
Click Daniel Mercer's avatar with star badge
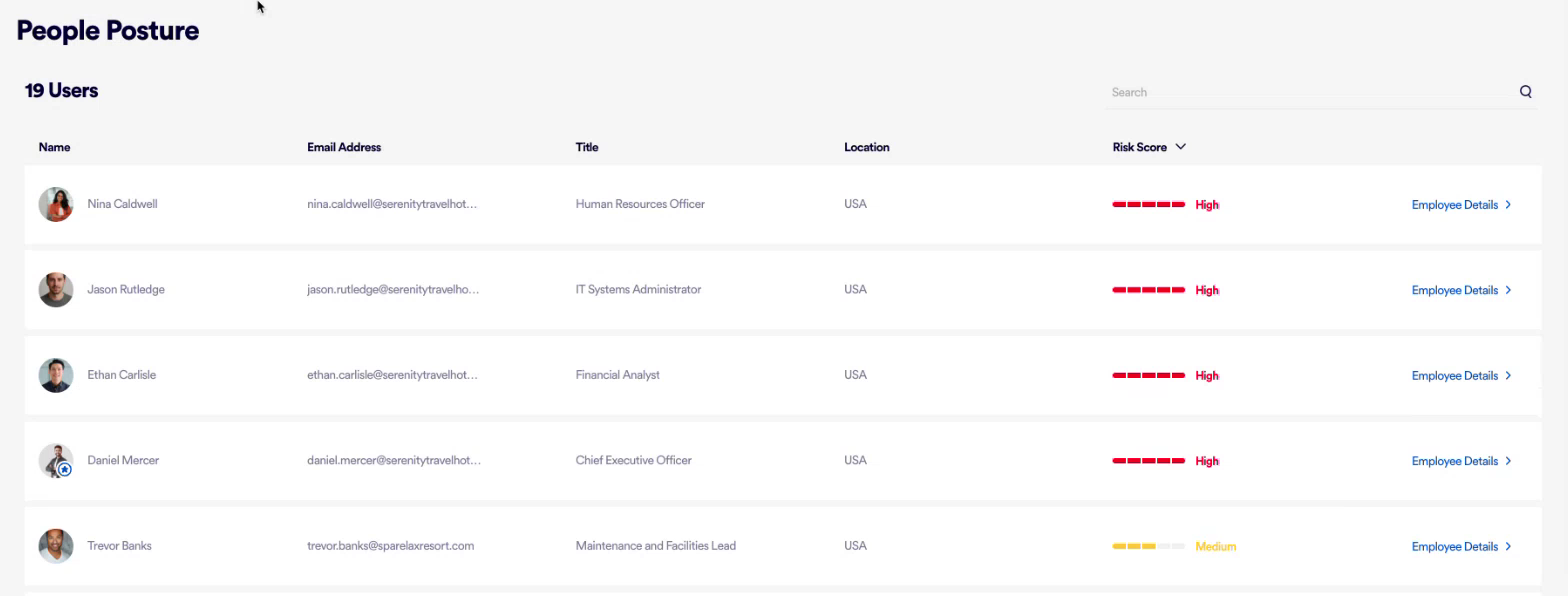pyautogui.click(x=56, y=461)
